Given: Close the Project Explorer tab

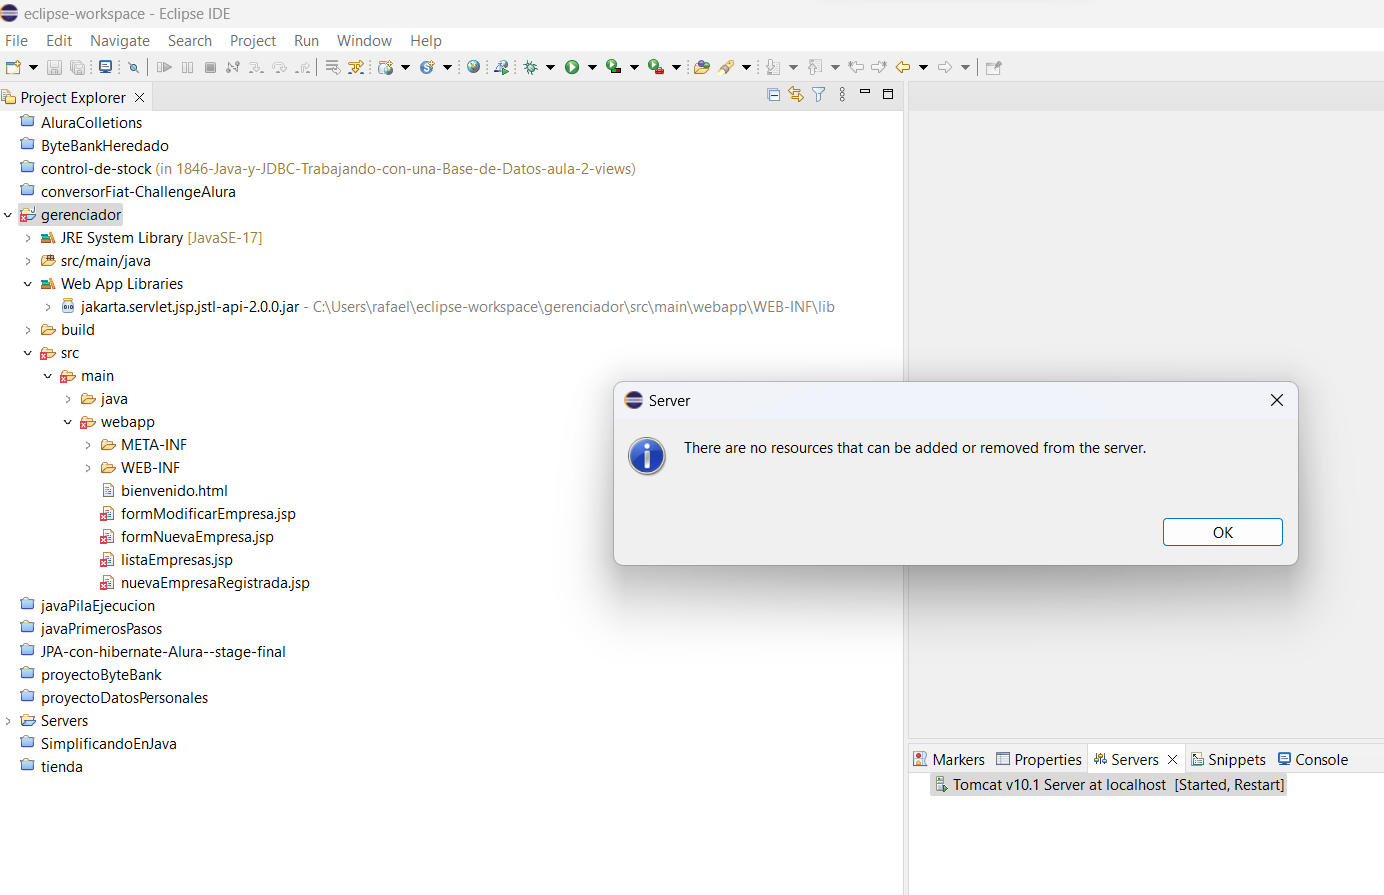Looking at the screenshot, I should 140,97.
